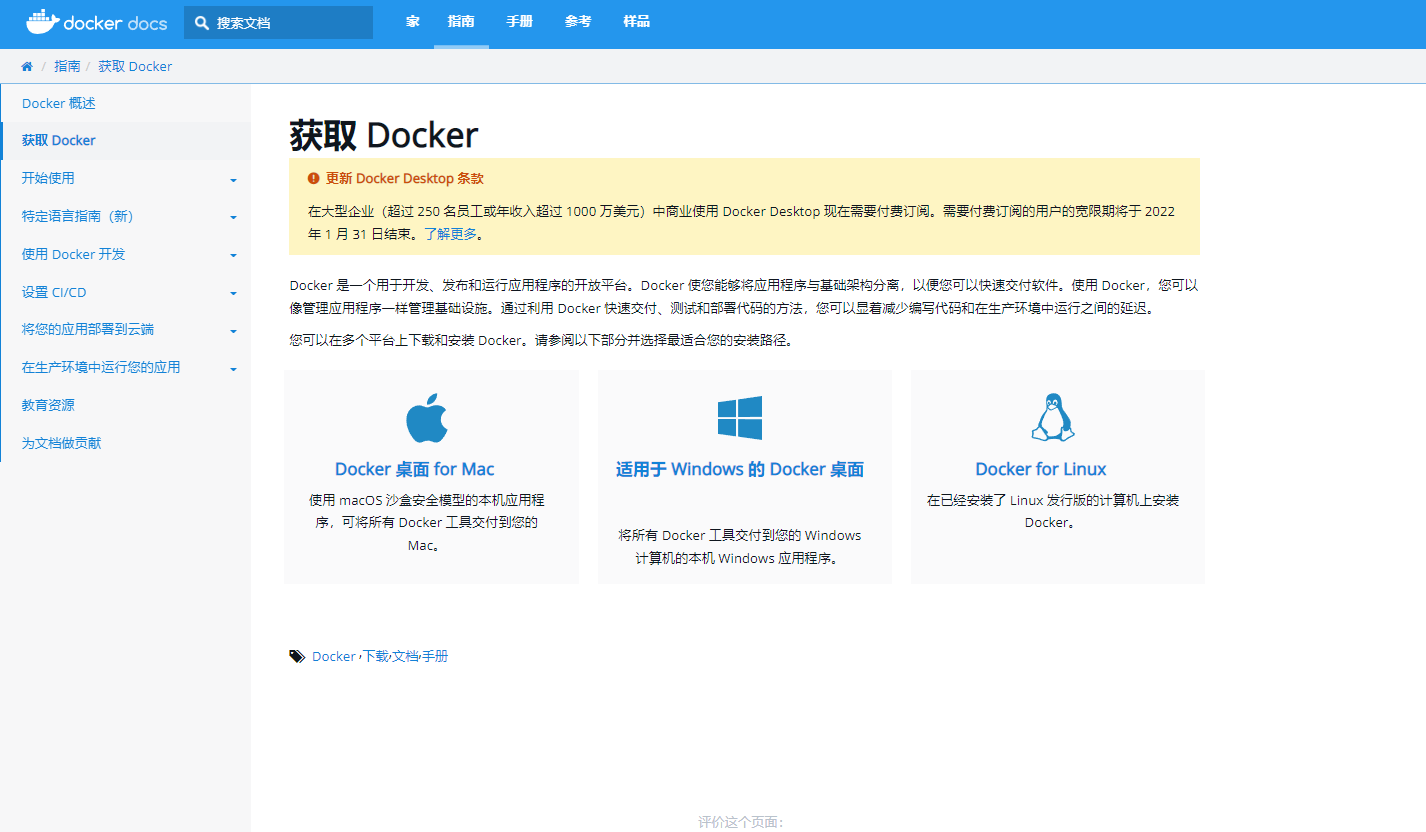Screen dimensions: 1426x832
Task: Select the 指南 nav tab
Action: (x=461, y=22)
